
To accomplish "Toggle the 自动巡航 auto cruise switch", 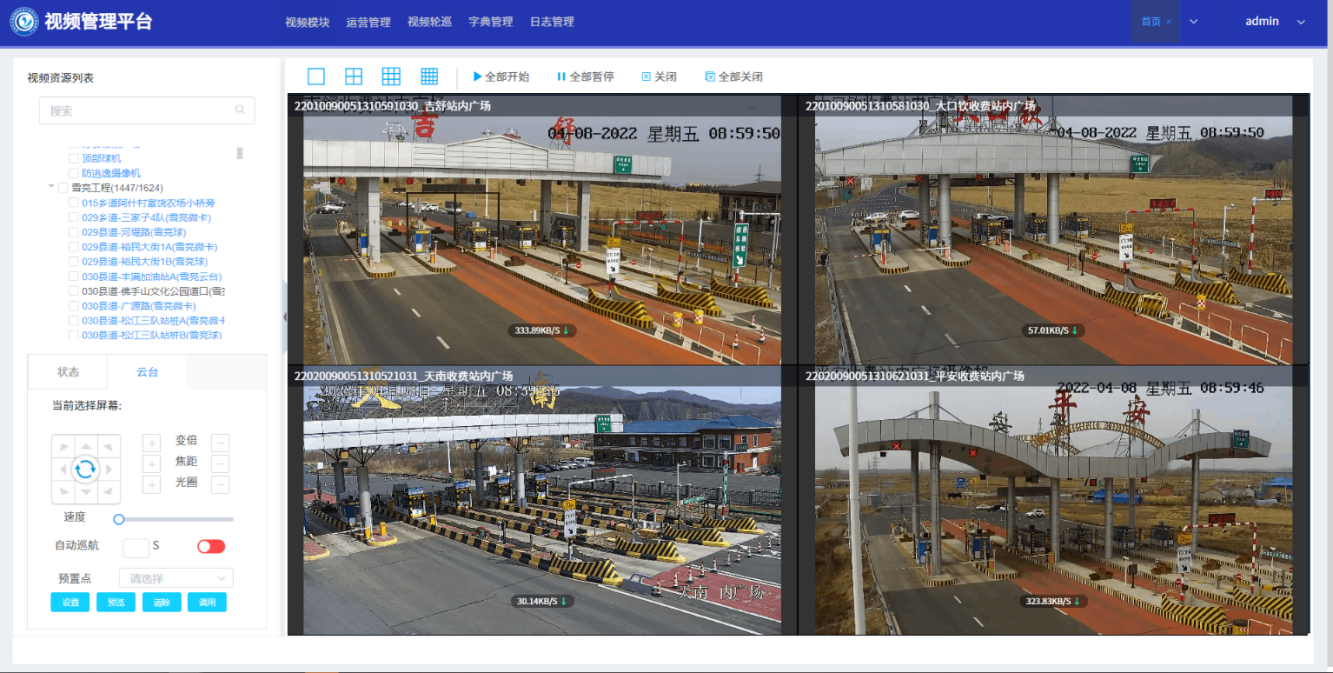I will click(211, 546).
